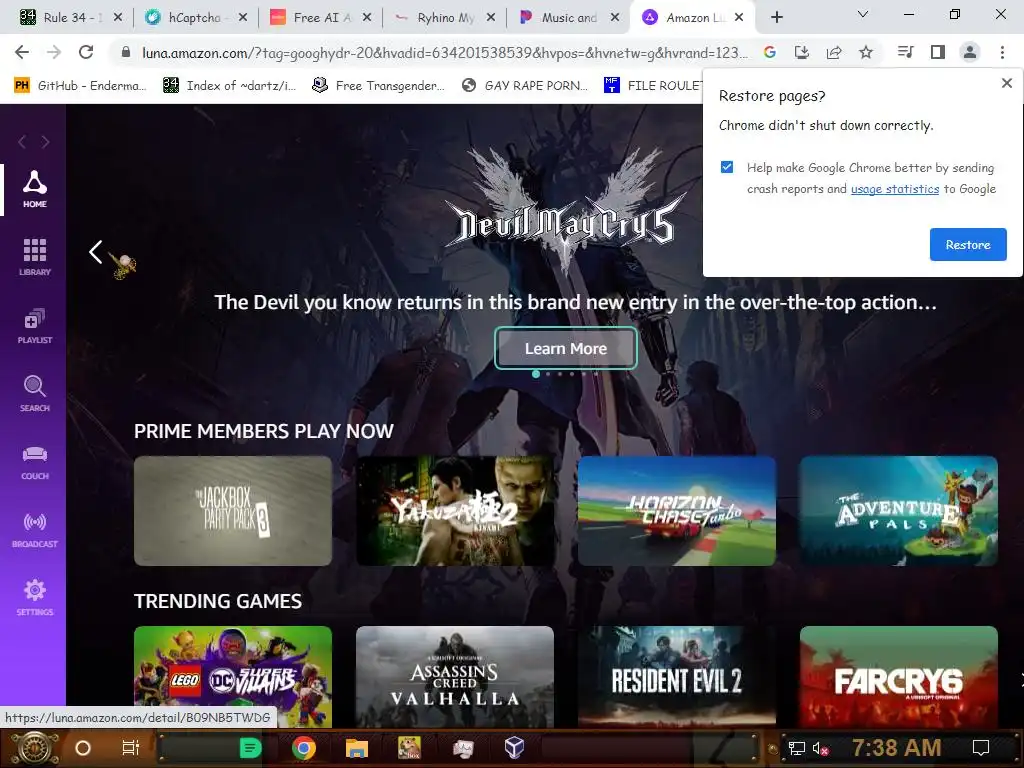Open the Search magnifier in Luna sidebar
1024x768 pixels.
point(35,393)
